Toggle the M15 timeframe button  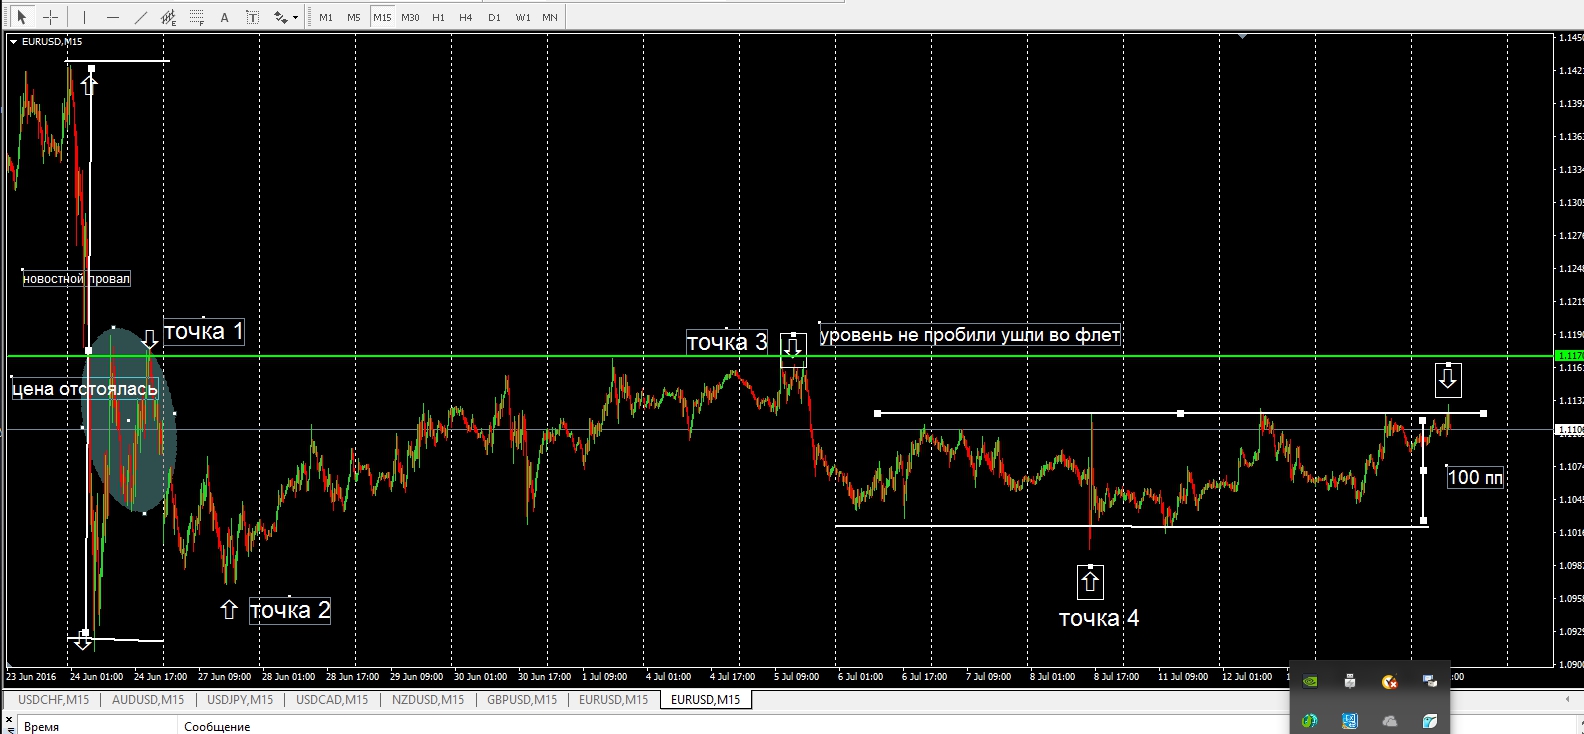[x=382, y=17]
